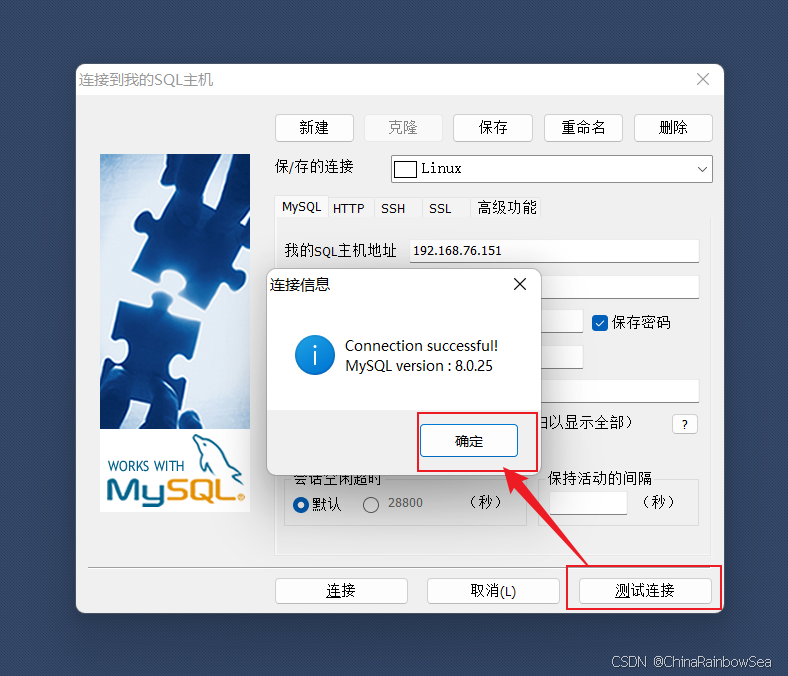Expand the saved connection dropdown arrow
Image resolution: width=788 pixels, height=676 pixels.
tap(702, 169)
